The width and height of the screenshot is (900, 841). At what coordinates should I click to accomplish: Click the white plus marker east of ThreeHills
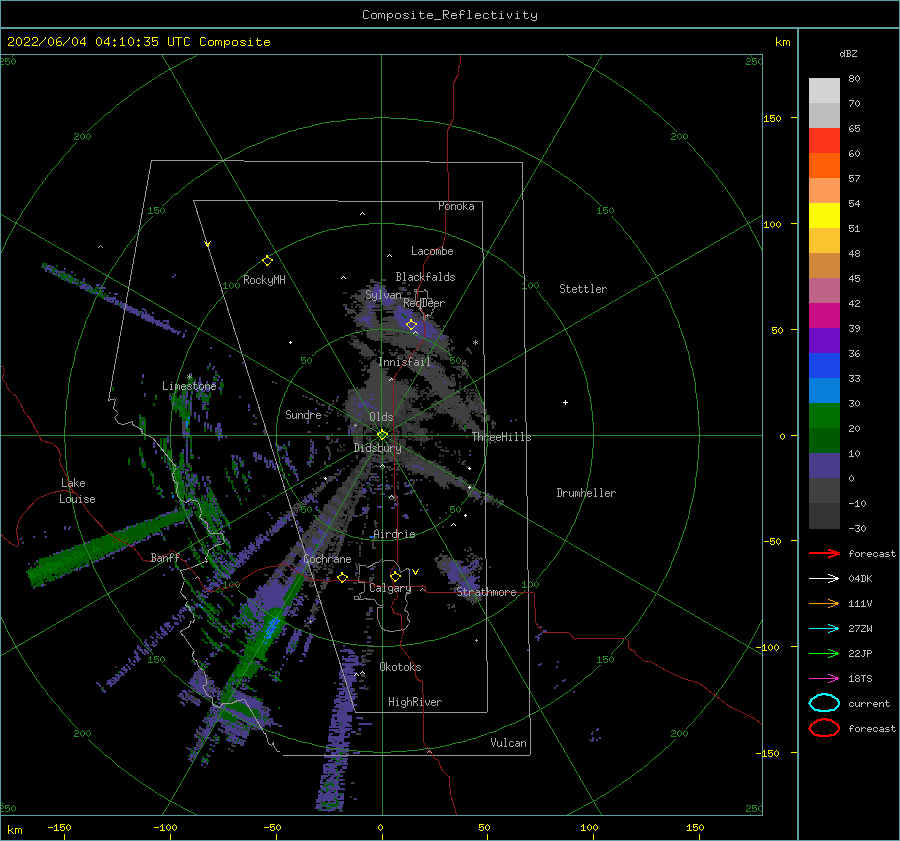[x=565, y=402]
